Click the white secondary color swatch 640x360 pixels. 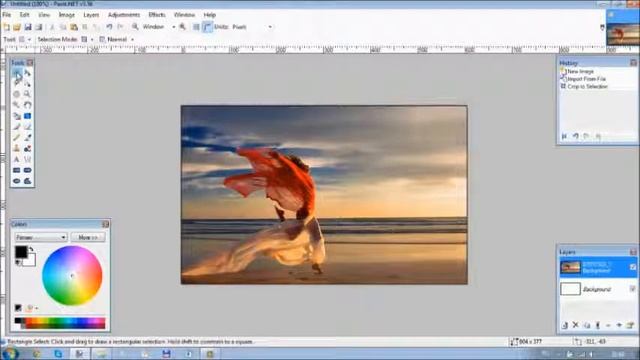[30, 260]
